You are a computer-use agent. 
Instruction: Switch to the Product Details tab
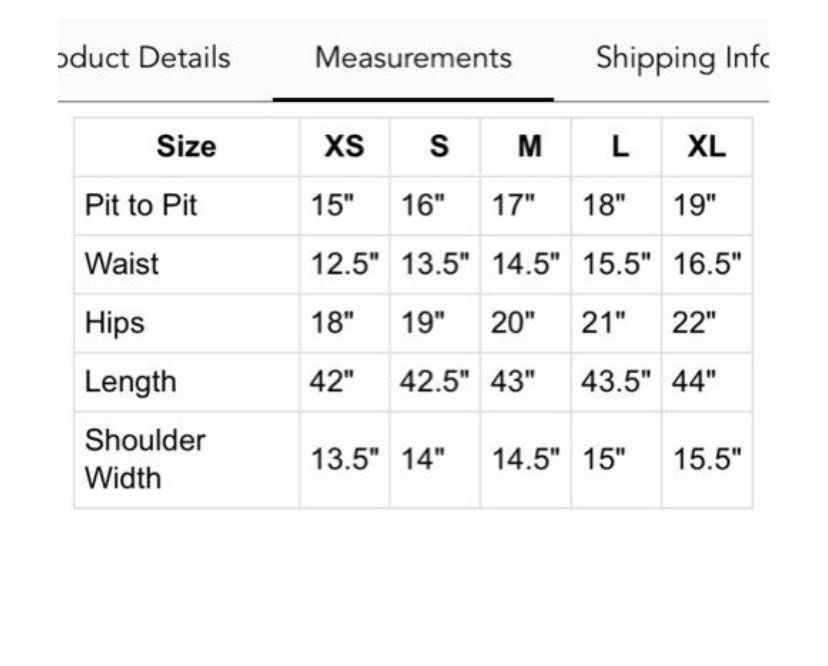pyautogui.click(x=144, y=58)
